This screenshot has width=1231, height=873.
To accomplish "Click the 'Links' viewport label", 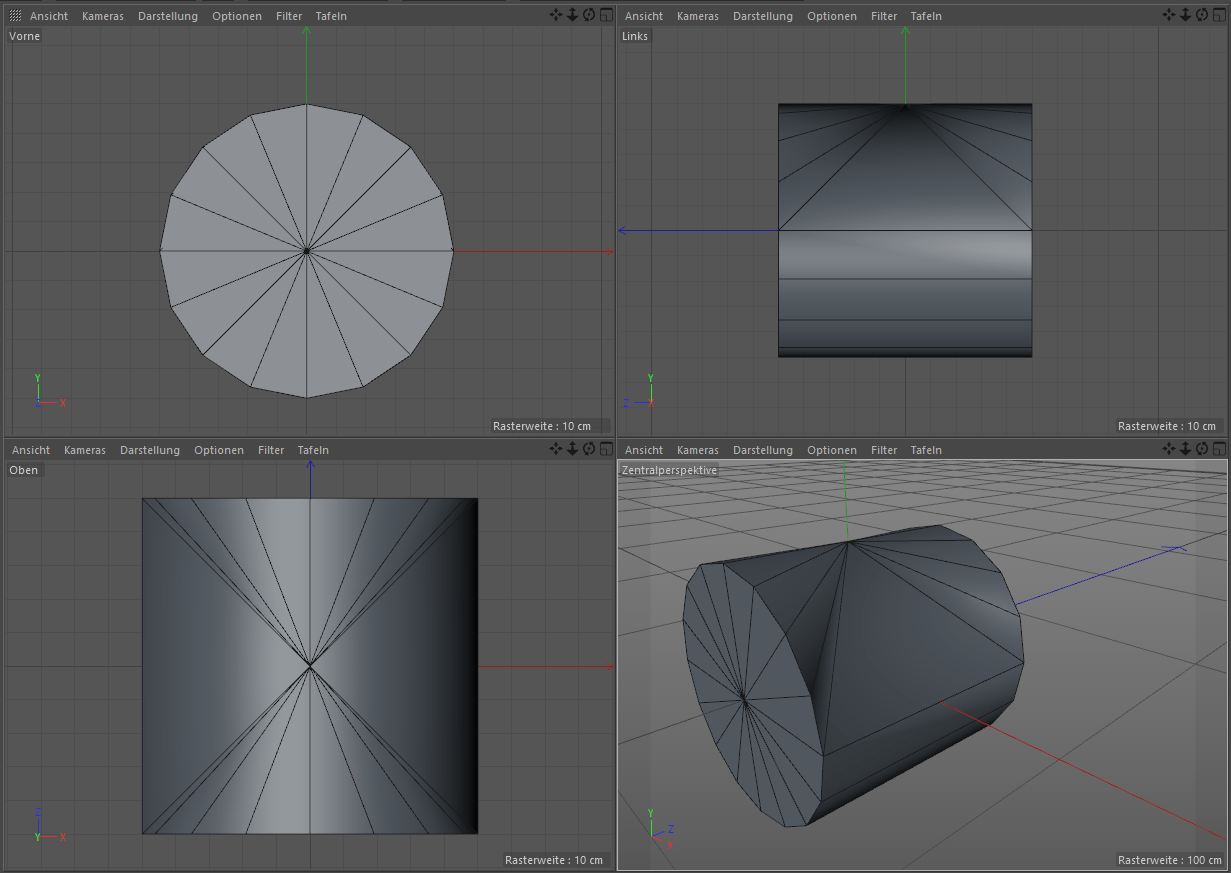I will point(635,36).
